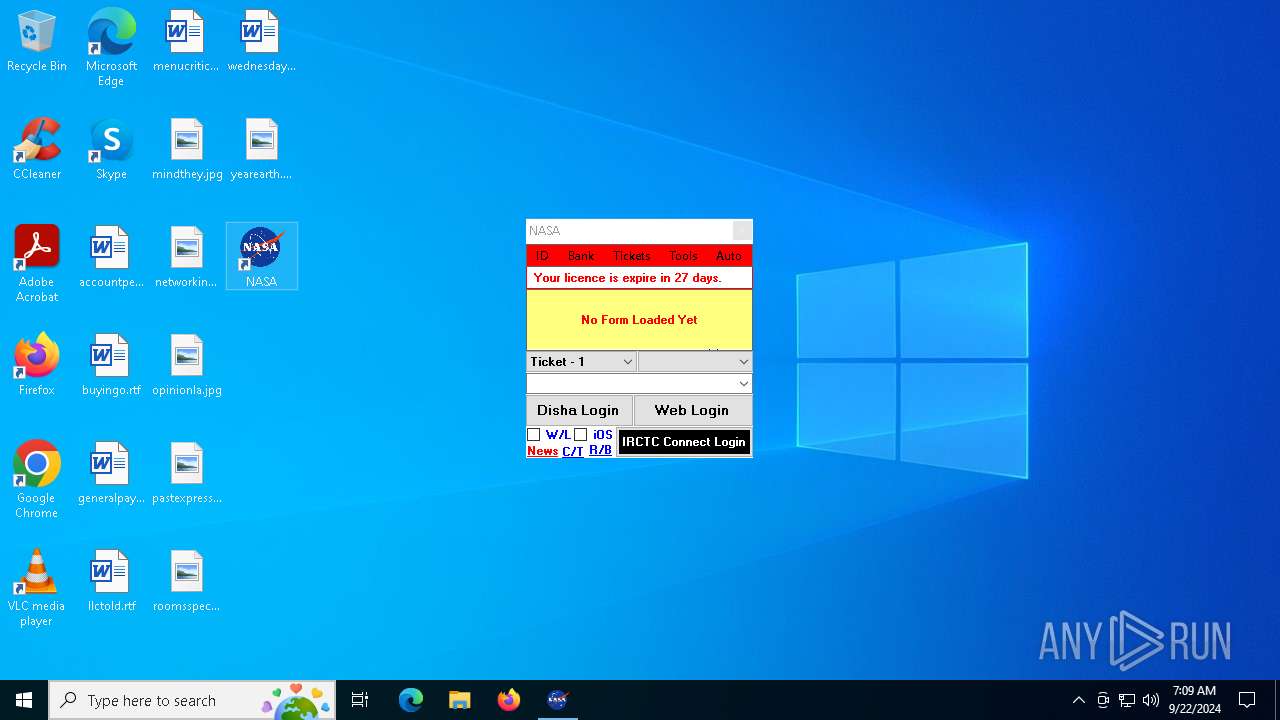
Task: Click the IRCTC Connect Login button
Action: click(x=684, y=442)
